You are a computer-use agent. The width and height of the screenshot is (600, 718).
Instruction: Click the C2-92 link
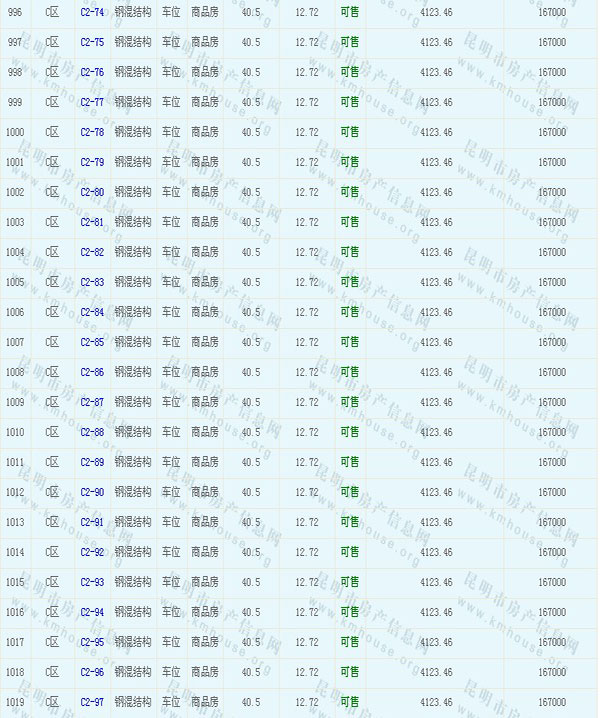(x=92, y=553)
